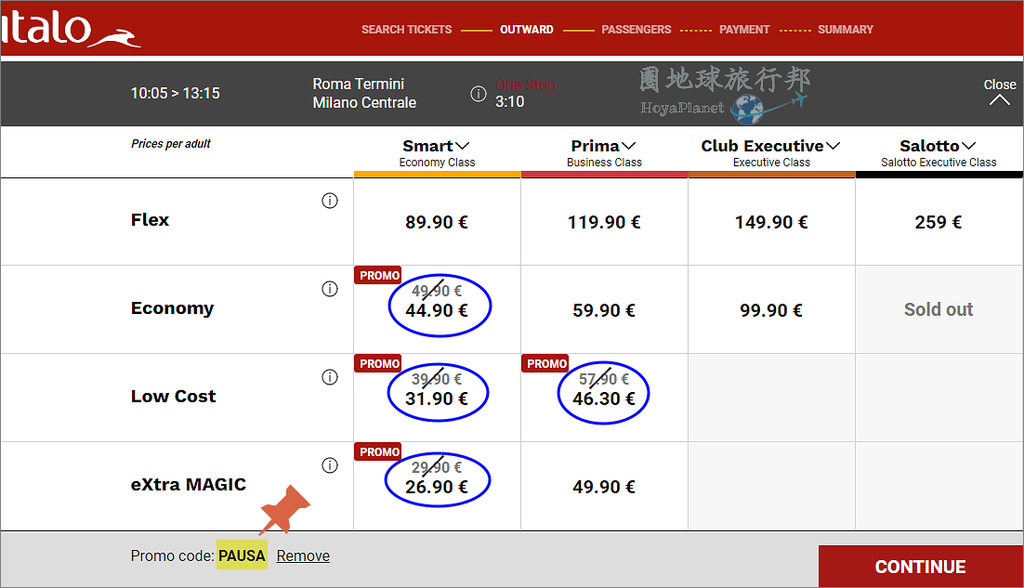Screen dimensions: 1024x588
Task: Open the One Stop info icon
Action: 478,93
